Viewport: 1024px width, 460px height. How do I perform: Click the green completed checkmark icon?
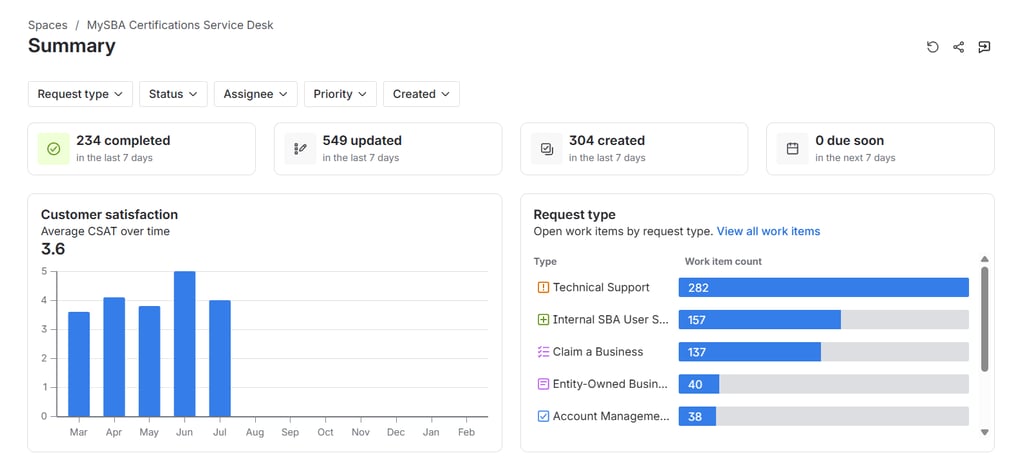[54, 149]
